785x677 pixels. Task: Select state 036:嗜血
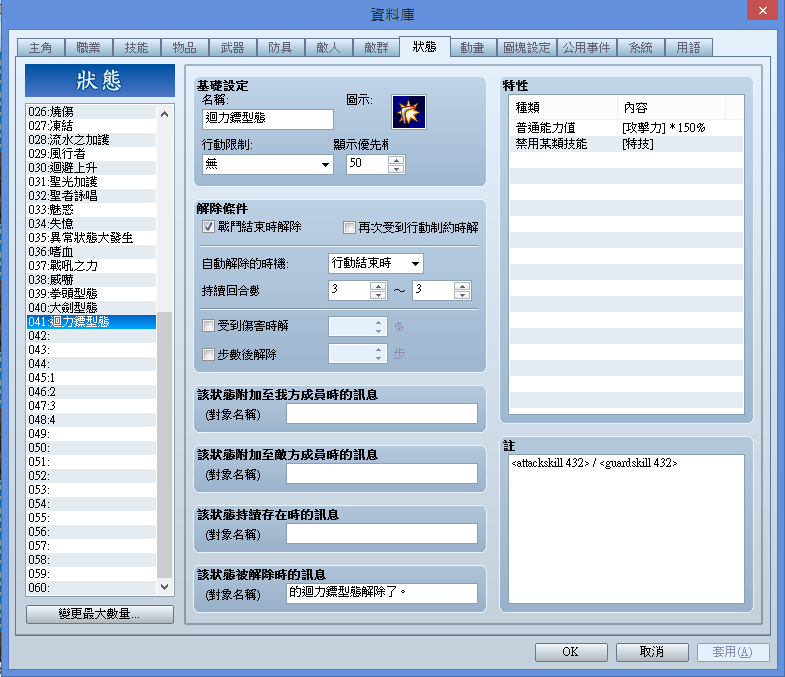tap(92, 252)
